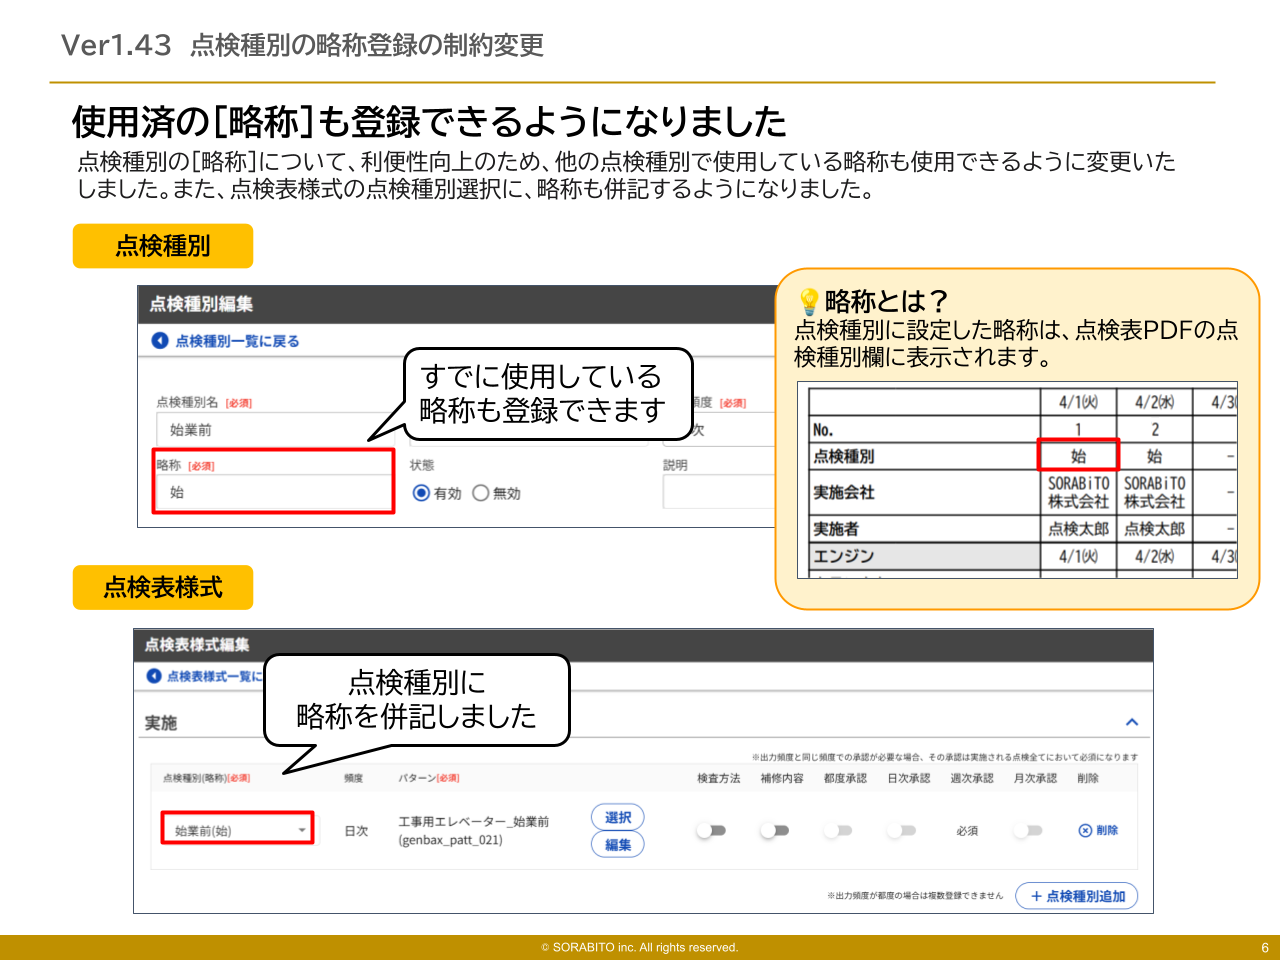Enable the 都度承認 toggle switch
This screenshot has width=1280, height=960.
coord(838,830)
